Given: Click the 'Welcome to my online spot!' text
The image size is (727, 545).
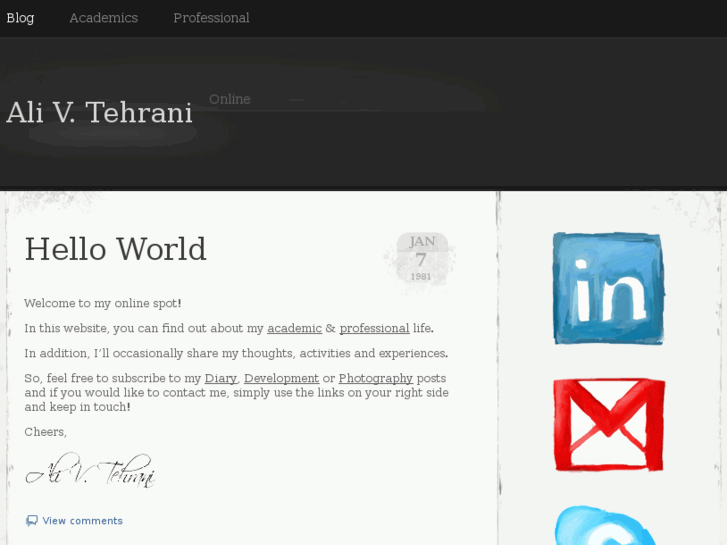Looking at the screenshot, I should 103,303.
